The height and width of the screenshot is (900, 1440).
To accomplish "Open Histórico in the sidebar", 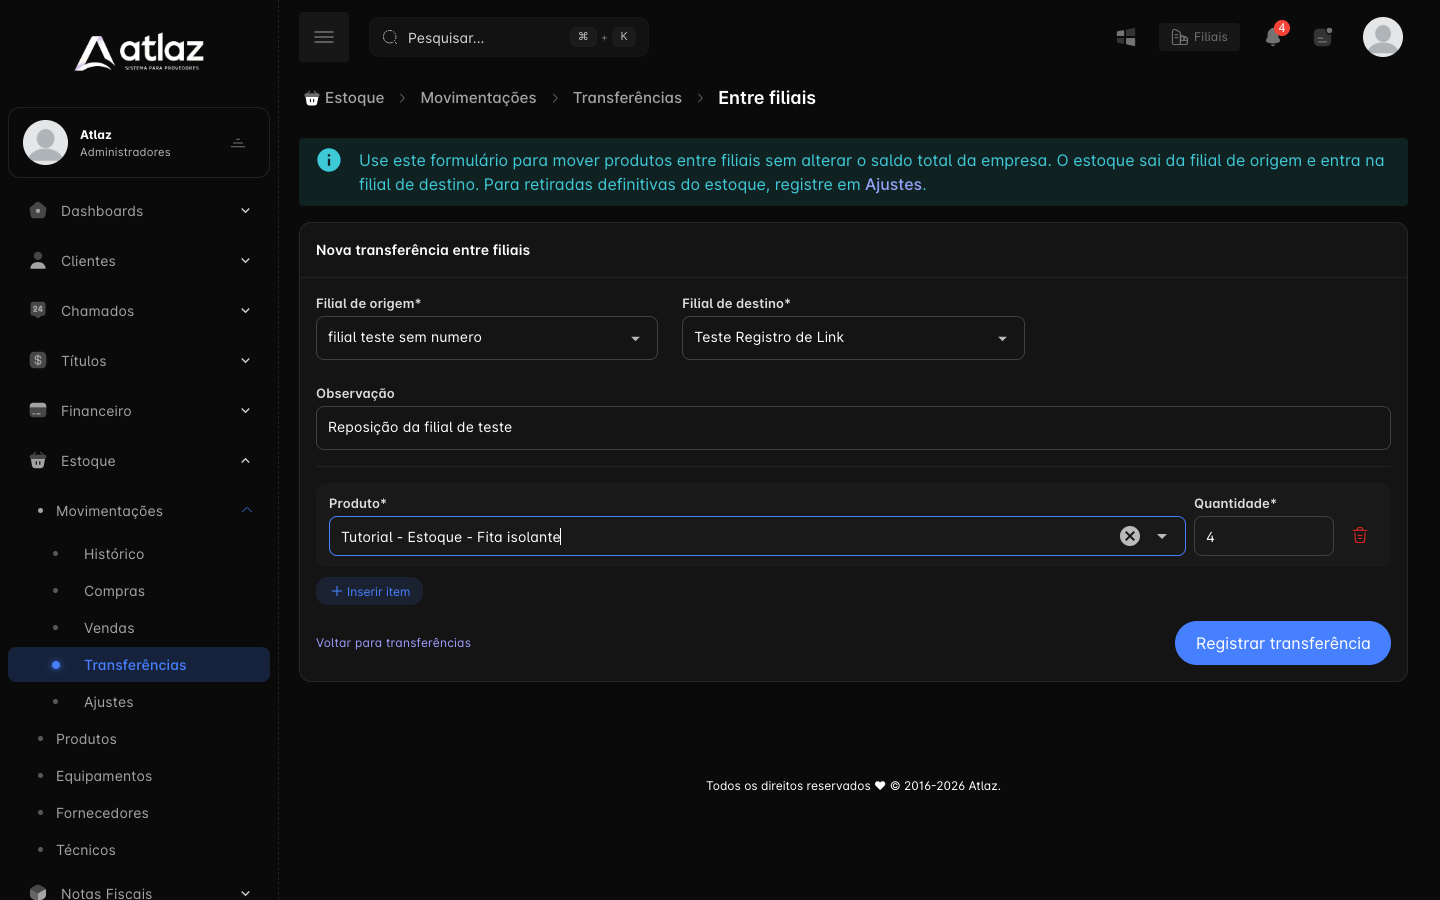I will coord(114,554).
